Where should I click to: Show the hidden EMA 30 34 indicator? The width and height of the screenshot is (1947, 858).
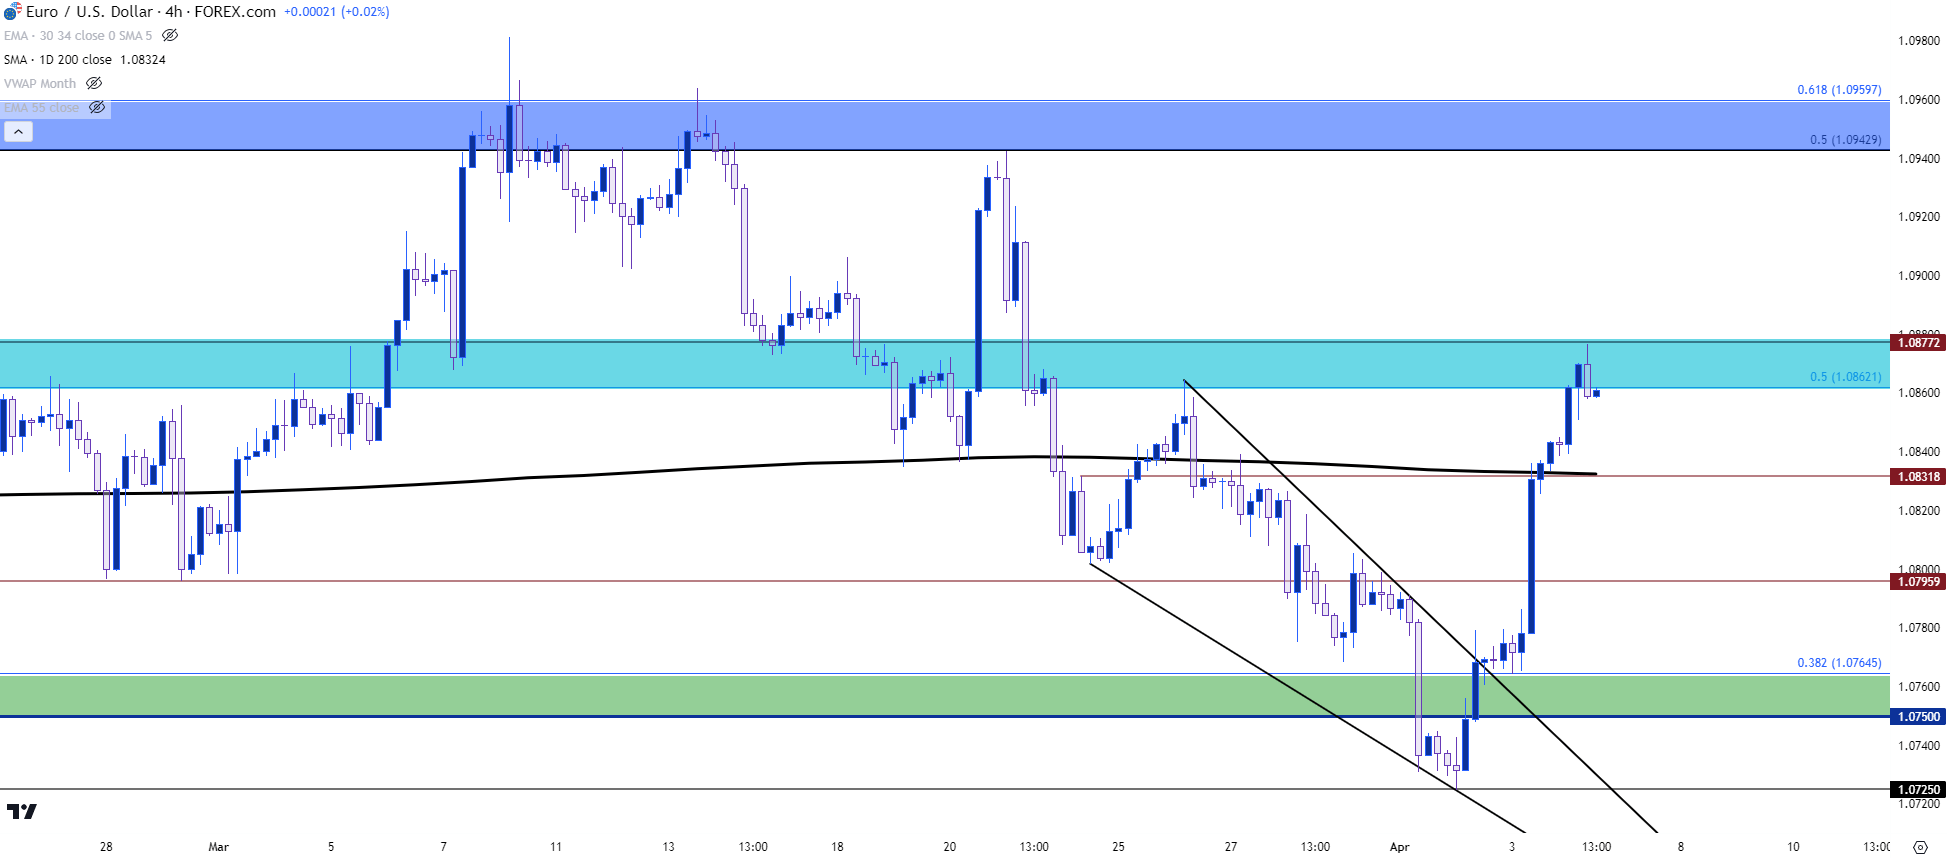[170, 35]
